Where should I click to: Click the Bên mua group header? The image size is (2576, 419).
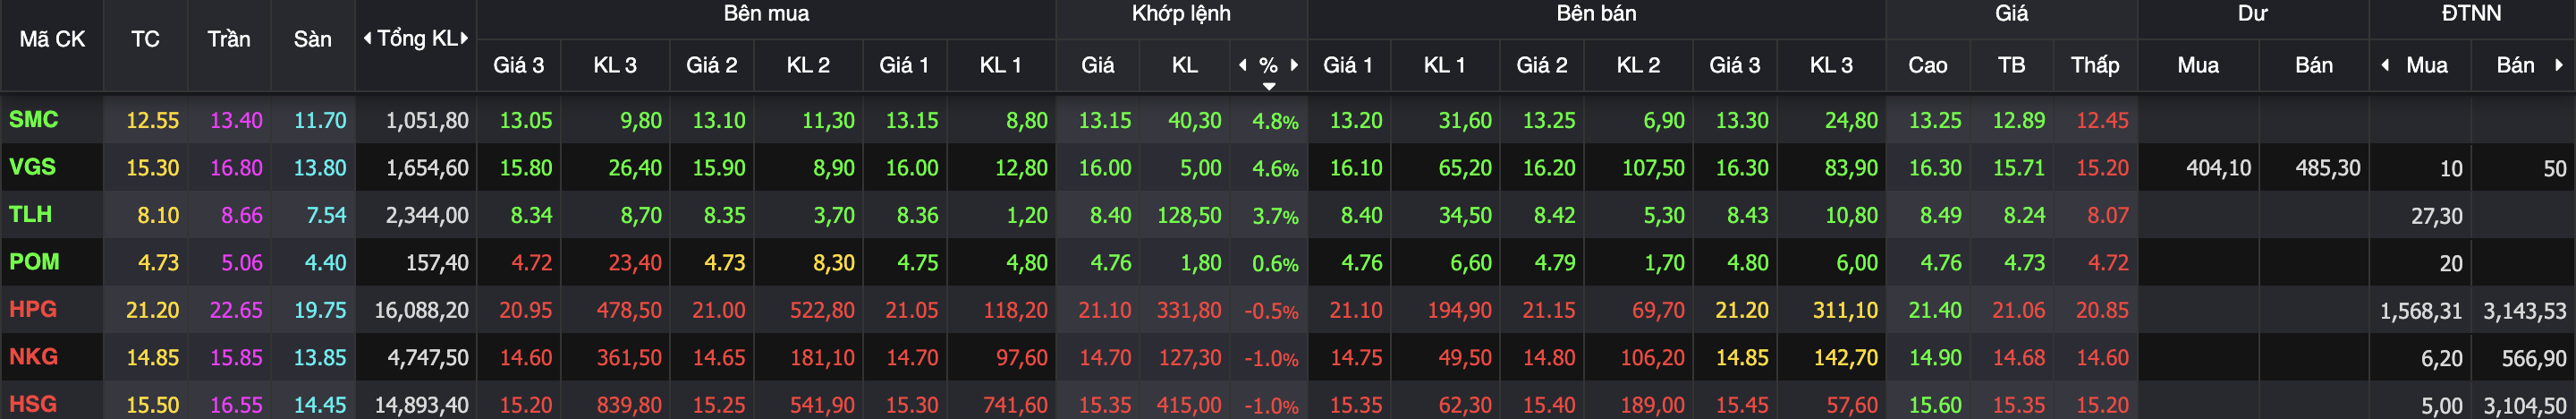click(766, 14)
